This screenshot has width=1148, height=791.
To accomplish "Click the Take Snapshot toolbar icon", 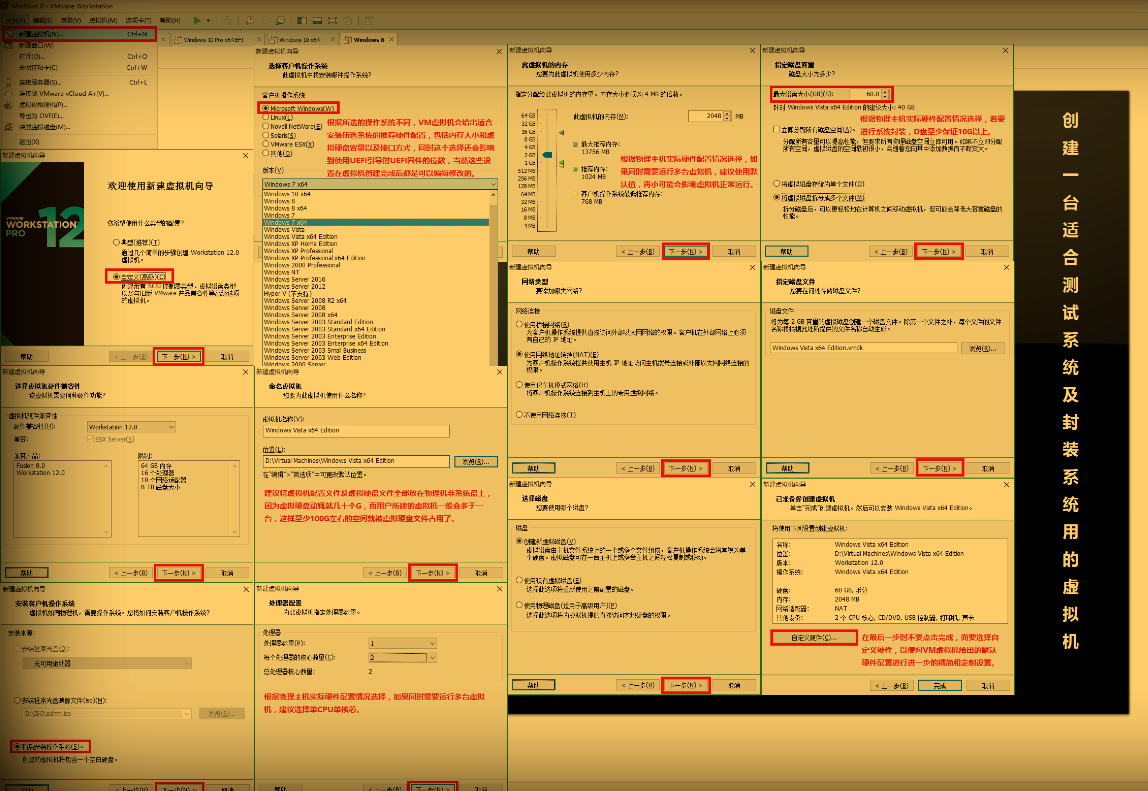I will pos(249,20).
